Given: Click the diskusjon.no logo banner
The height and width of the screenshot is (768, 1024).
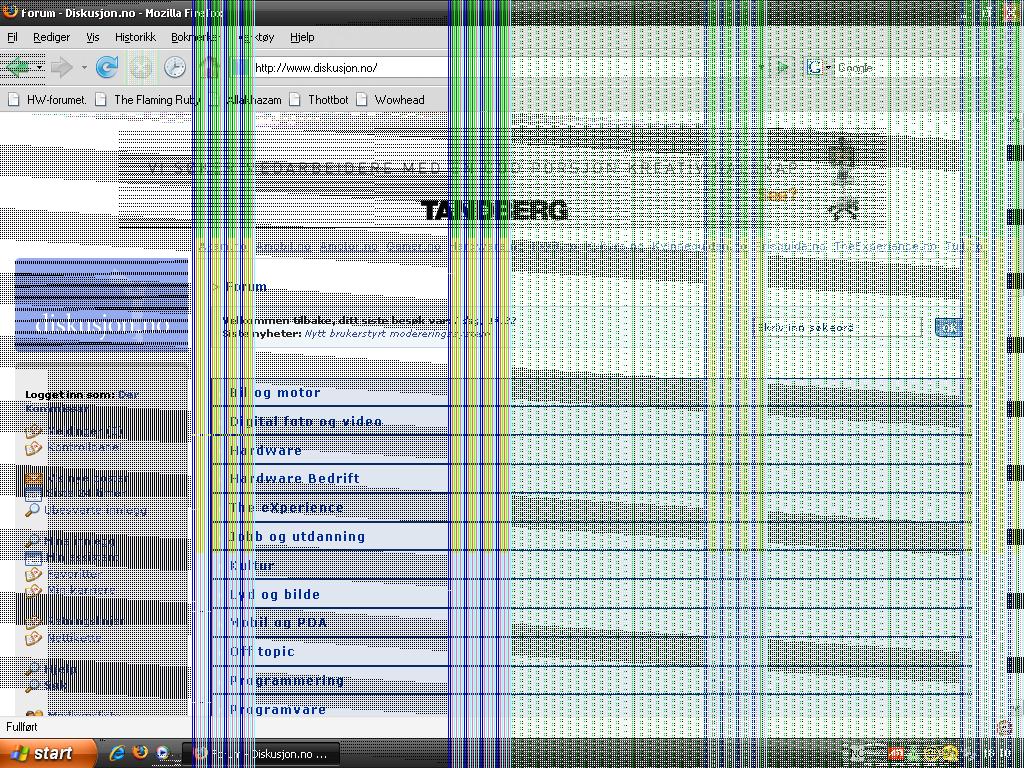Looking at the screenshot, I should (101, 305).
